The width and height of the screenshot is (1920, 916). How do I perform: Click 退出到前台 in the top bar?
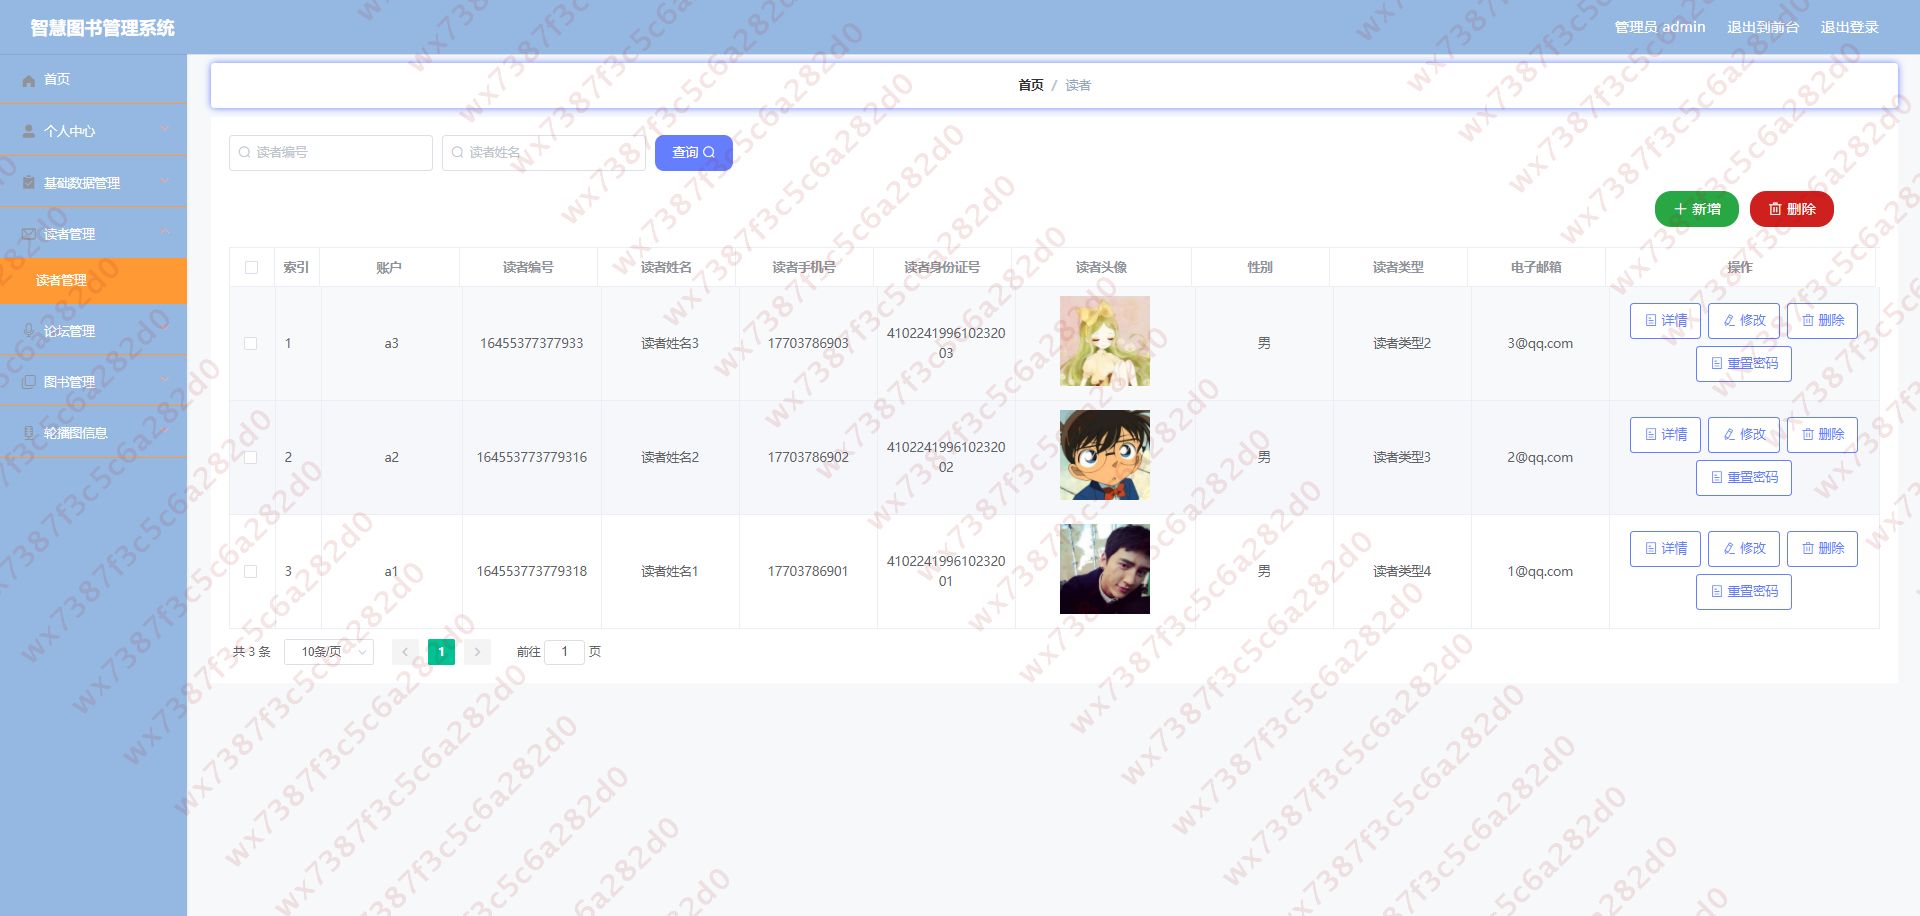coord(1763,27)
